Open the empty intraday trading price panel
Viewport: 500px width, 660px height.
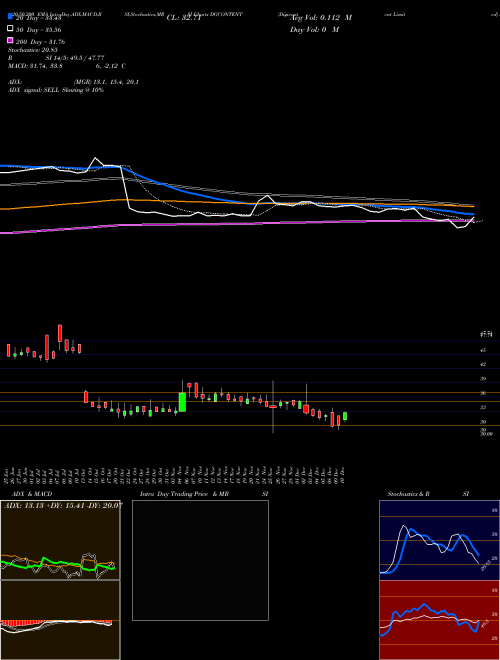[x=200, y=560]
